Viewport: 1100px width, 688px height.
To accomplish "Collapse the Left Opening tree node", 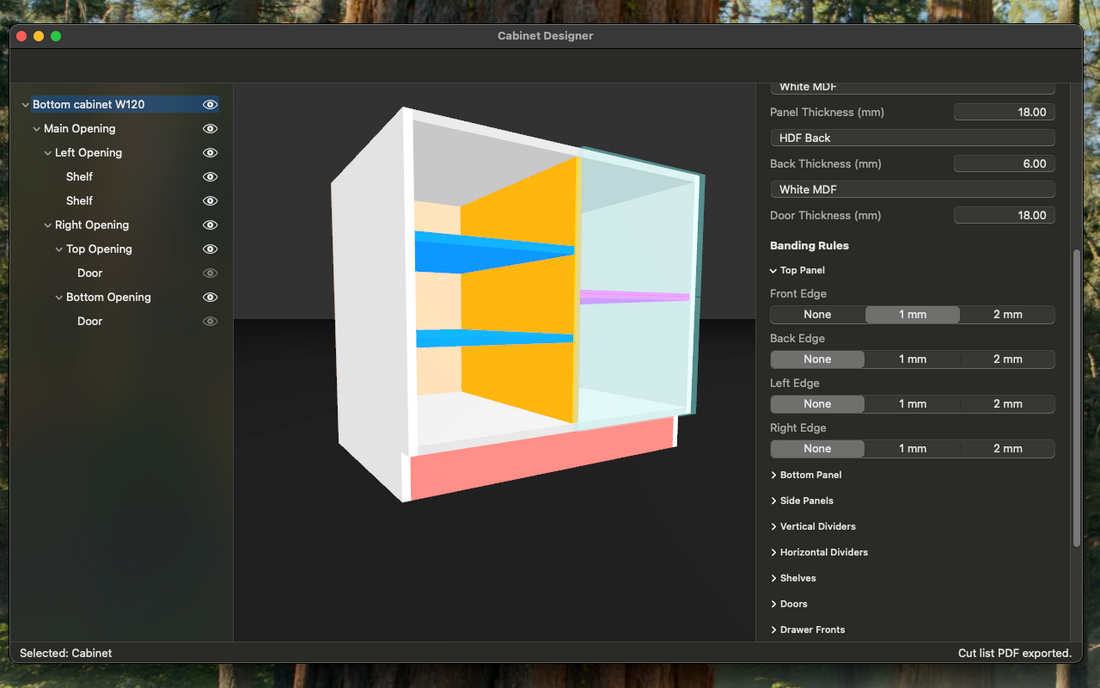I will tap(46, 152).
